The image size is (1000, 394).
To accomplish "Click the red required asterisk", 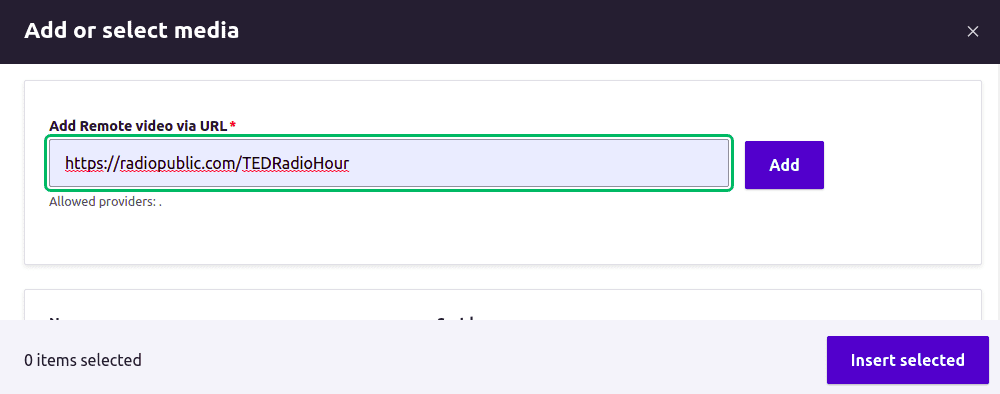I will 233,126.
